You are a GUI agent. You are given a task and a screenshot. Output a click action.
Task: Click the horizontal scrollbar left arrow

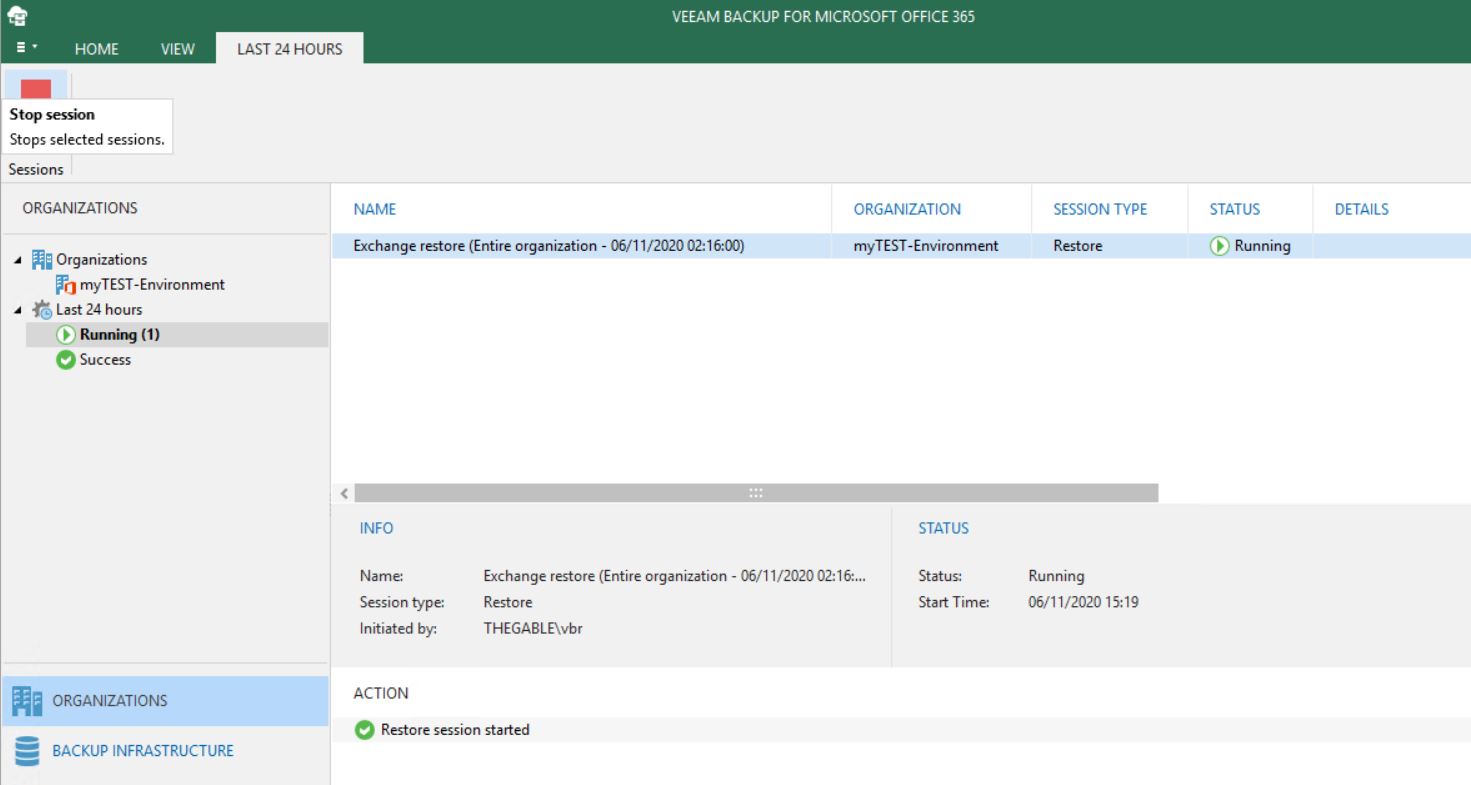click(x=344, y=493)
